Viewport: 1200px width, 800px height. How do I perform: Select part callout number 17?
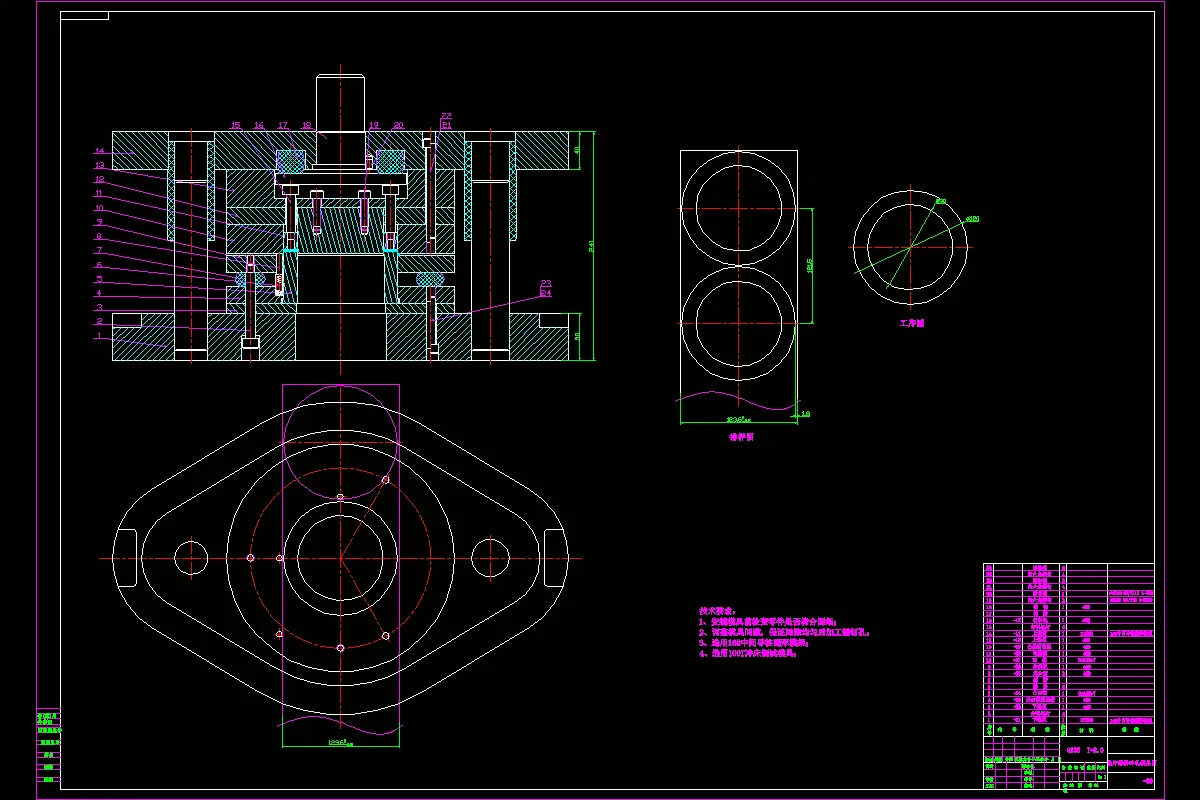(x=283, y=126)
